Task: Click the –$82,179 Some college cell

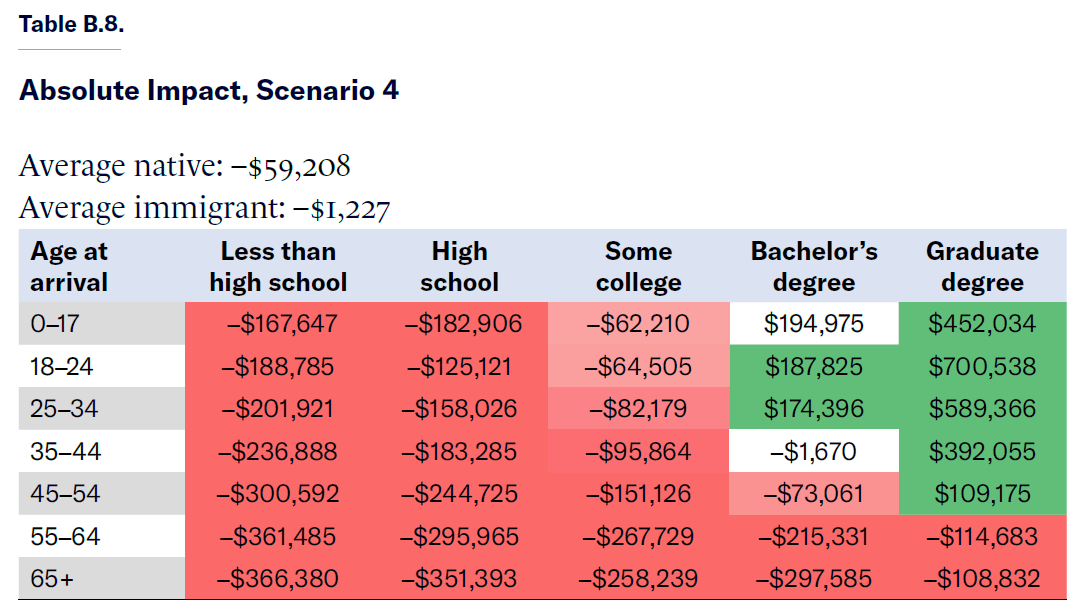Action: [638, 409]
